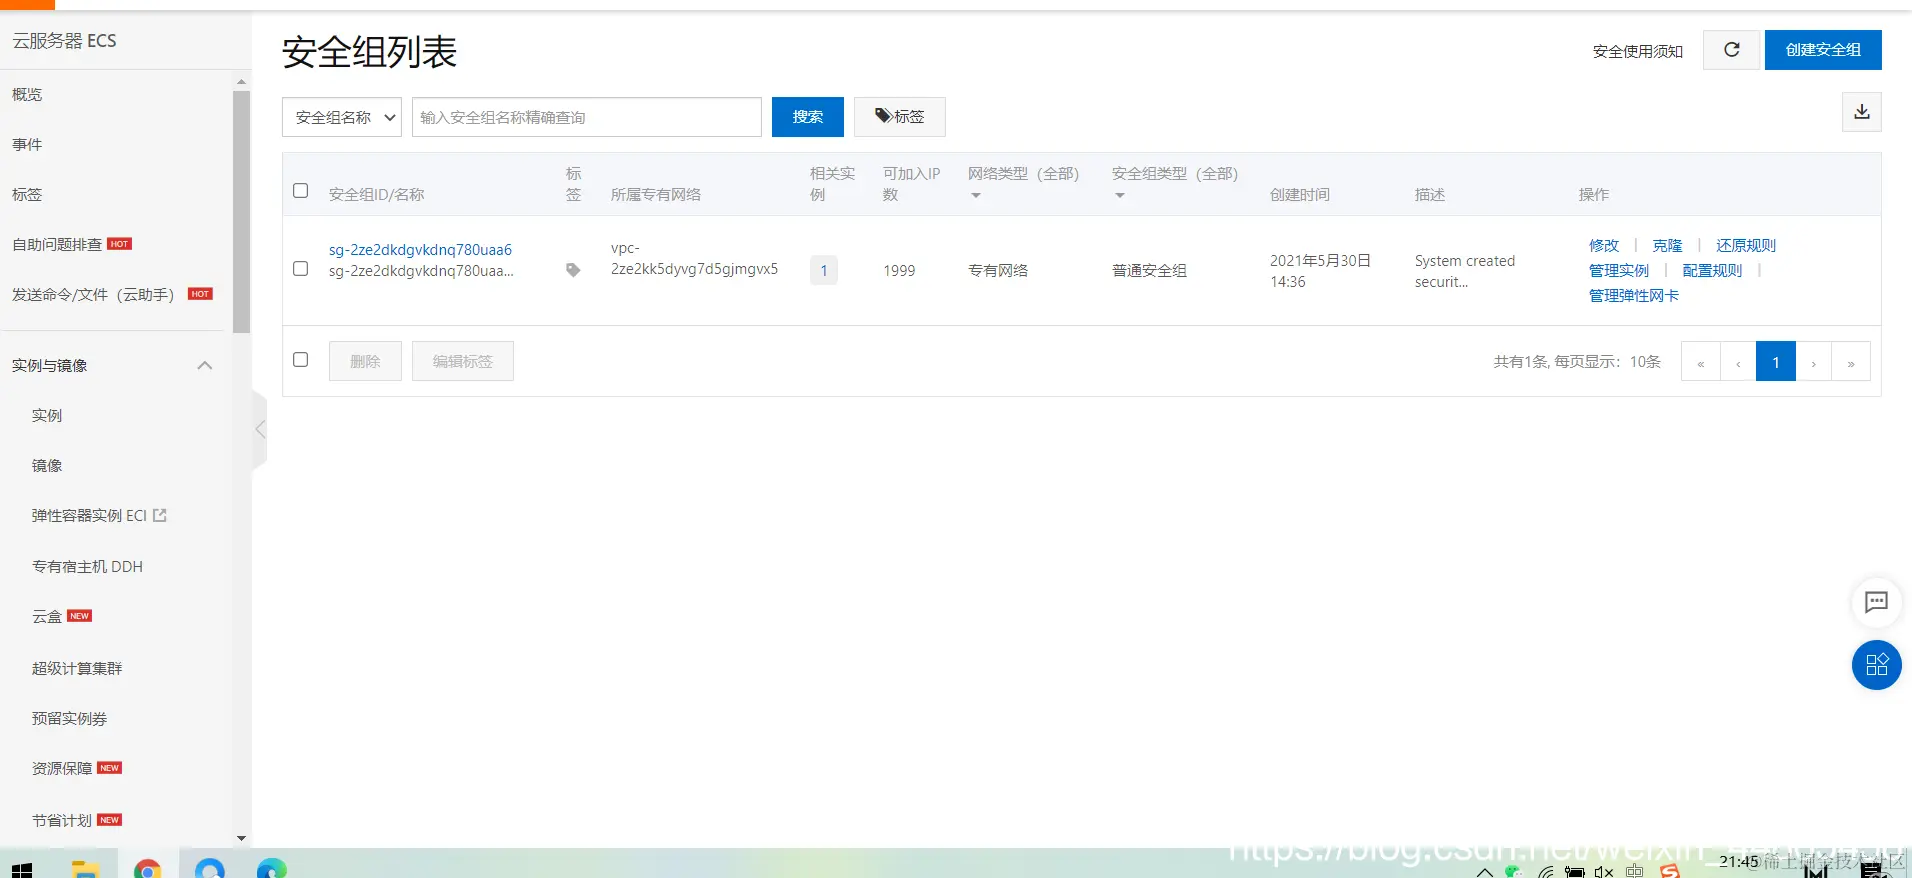Open 标签 in the sidebar

tap(27, 194)
